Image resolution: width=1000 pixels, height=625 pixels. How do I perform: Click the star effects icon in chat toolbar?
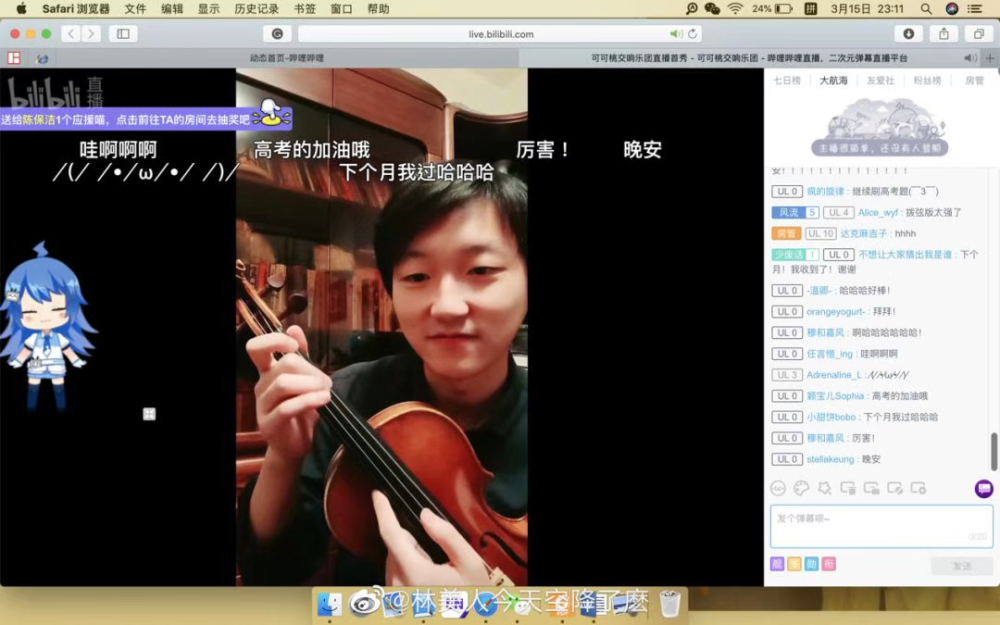pos(824,488)
